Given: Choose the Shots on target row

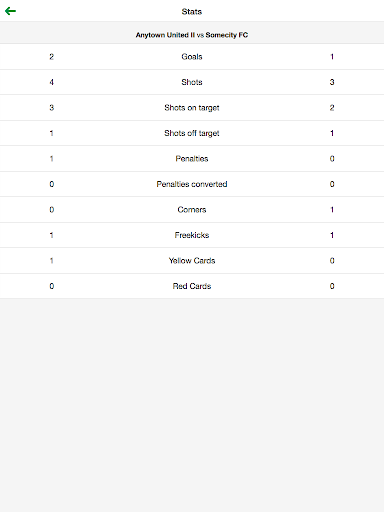Looking at the screenshot, I should [192, 108].
